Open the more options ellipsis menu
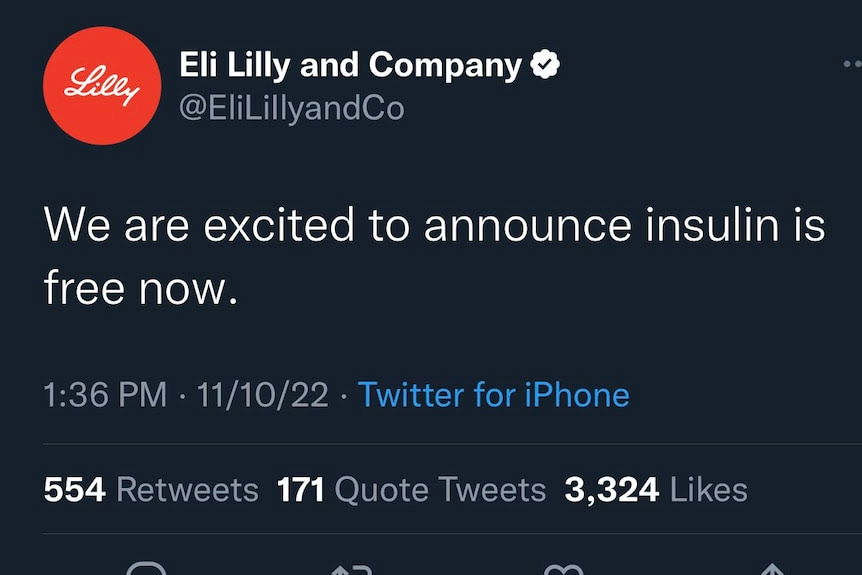The image size is (862, 575). [x=852, y=63]
